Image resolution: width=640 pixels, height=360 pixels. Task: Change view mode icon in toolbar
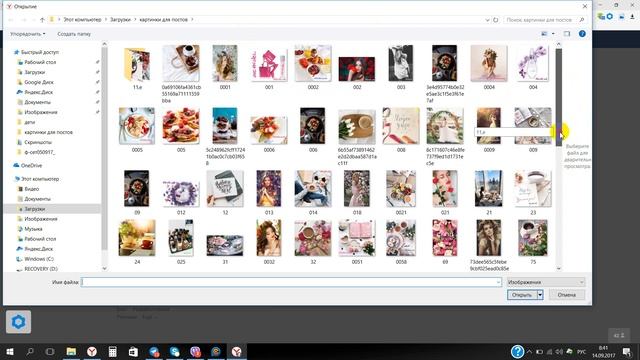[x=544, y=34]
